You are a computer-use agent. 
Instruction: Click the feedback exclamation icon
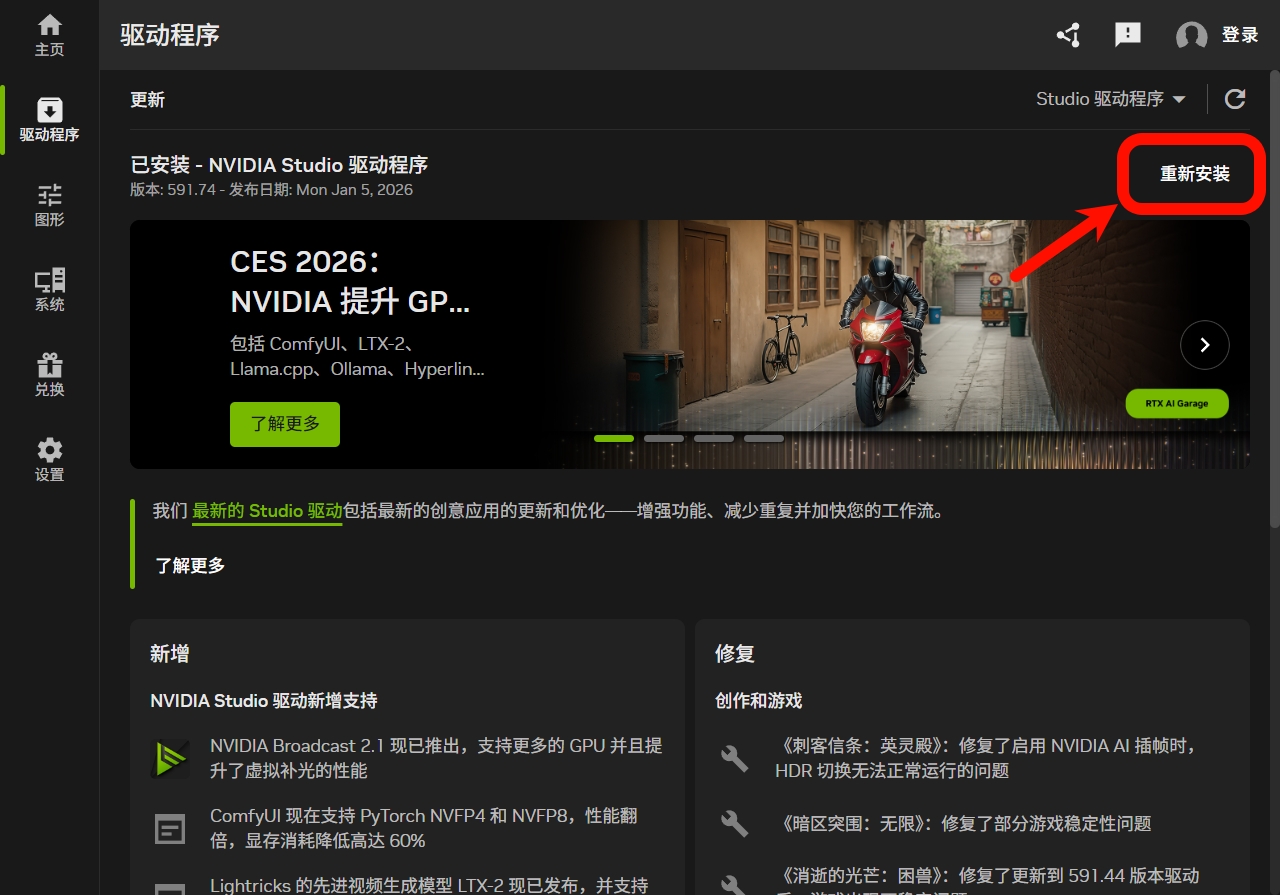1128,35
